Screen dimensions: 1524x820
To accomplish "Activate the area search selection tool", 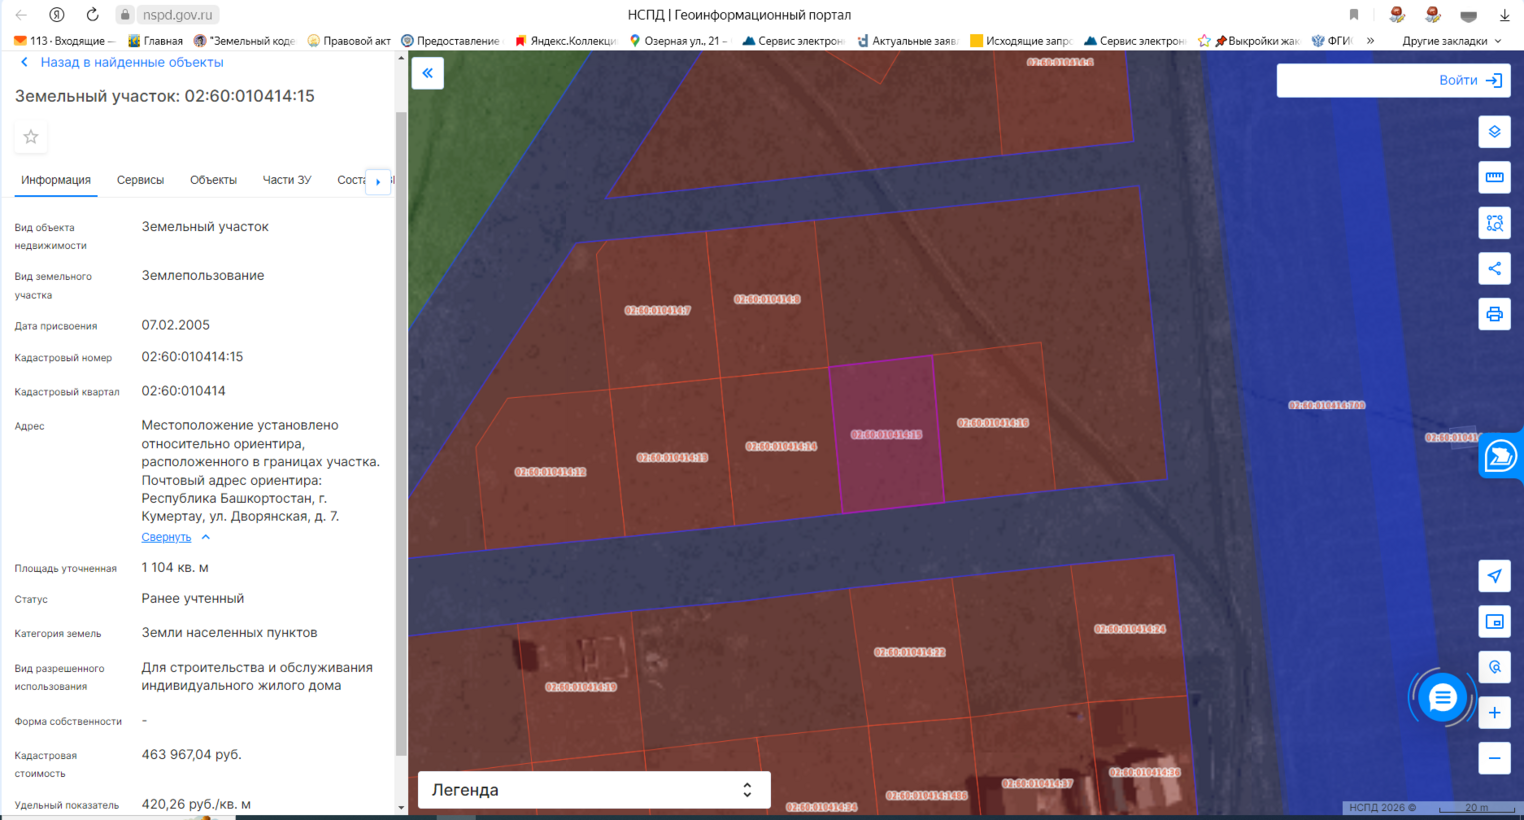I will (x=1494, y=223).
